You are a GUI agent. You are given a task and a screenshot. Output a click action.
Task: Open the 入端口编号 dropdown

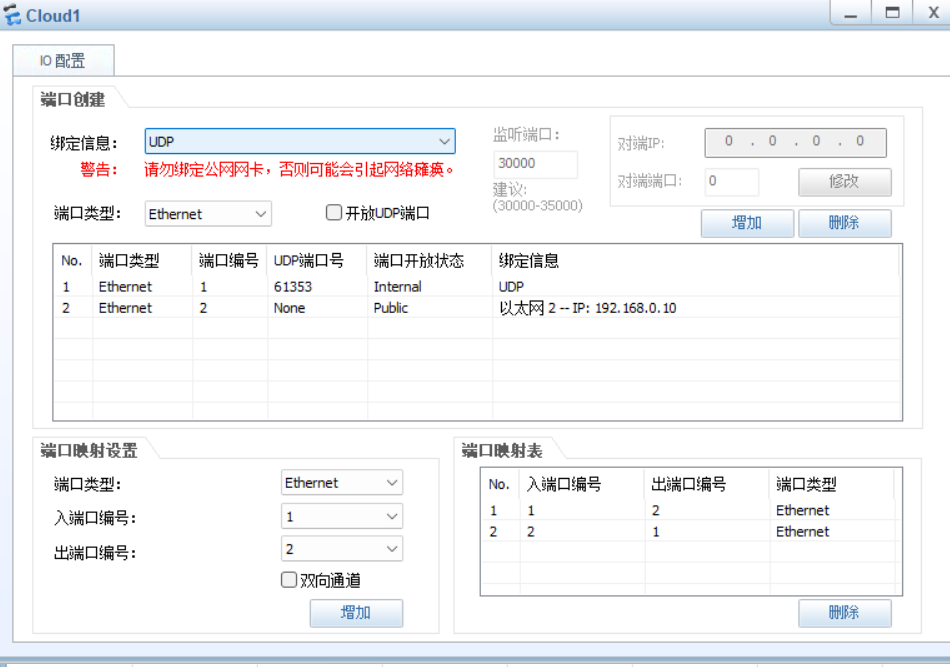click(342, 516)
